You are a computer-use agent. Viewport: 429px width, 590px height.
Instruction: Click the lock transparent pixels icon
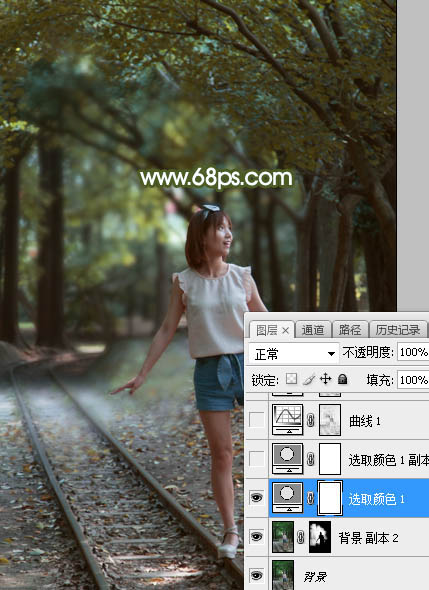[x=291, y=379]
